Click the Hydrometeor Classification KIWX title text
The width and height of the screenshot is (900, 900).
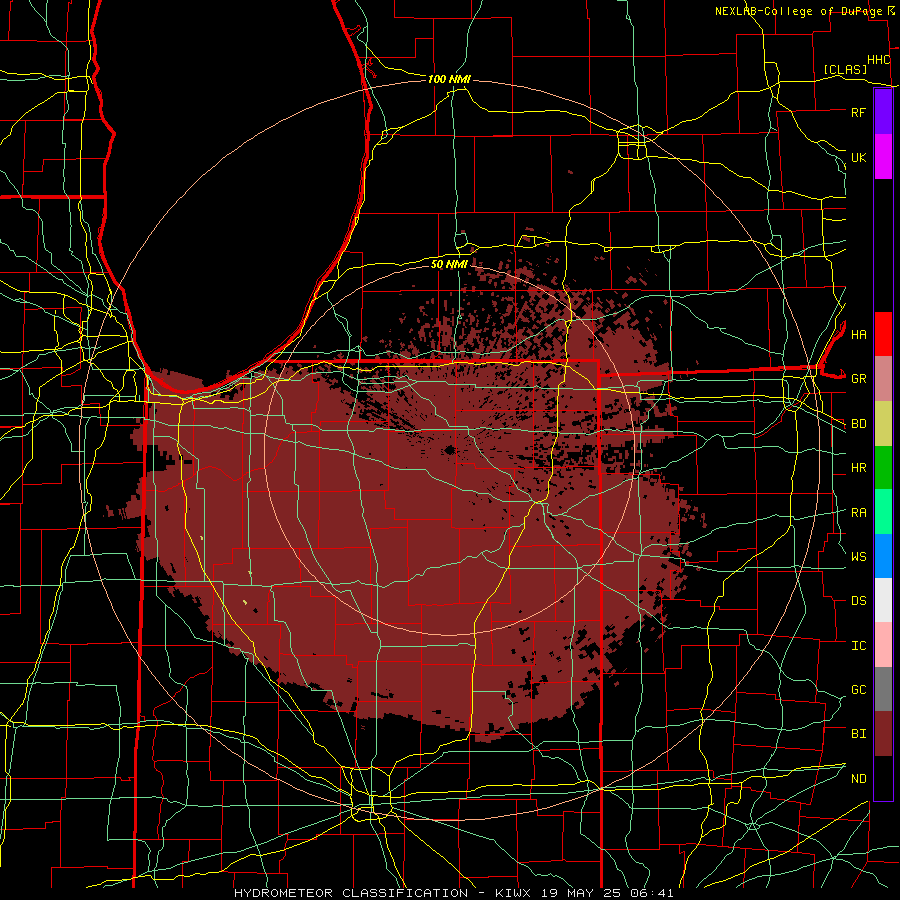pyautogui.click(x=453, y=893)
